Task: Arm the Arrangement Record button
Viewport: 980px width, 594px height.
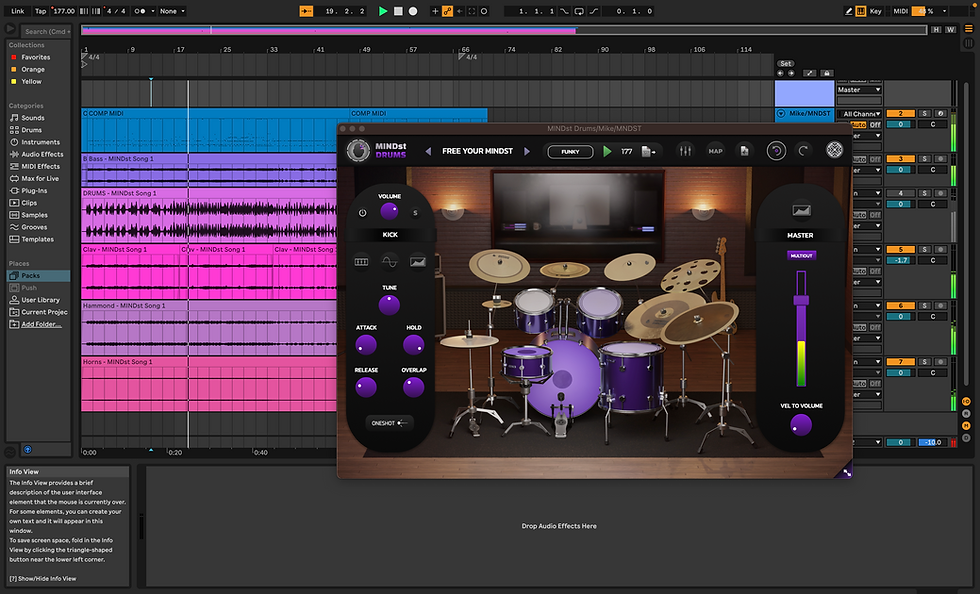Action: point(413,11)
